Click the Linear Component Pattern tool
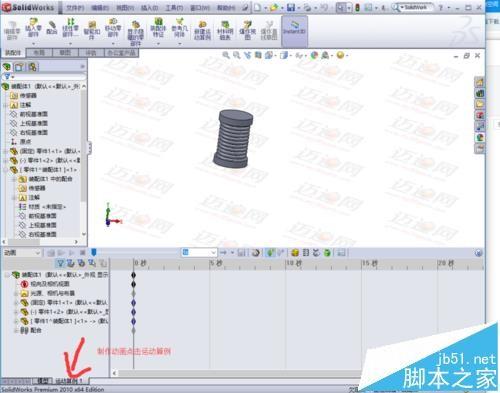The width and height of the screenshot is (500, 393). pyautogui.click(x=70, y=28)
